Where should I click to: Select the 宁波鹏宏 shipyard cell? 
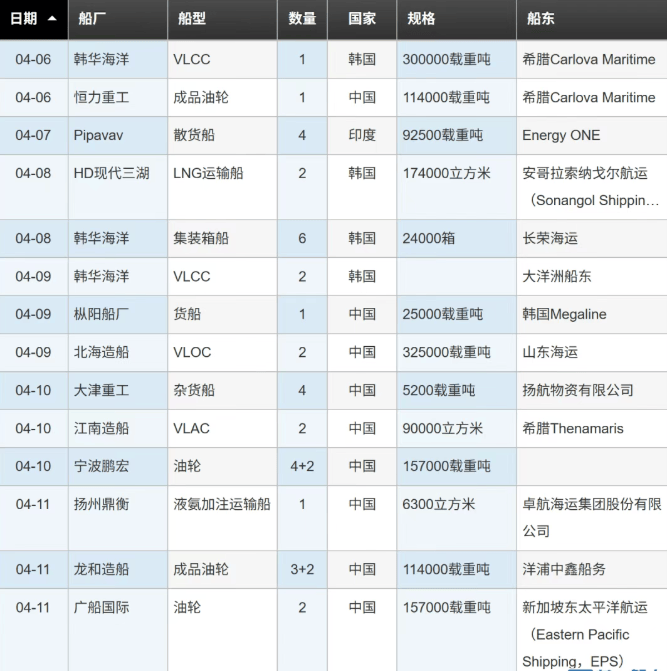[x=101, y=466]
